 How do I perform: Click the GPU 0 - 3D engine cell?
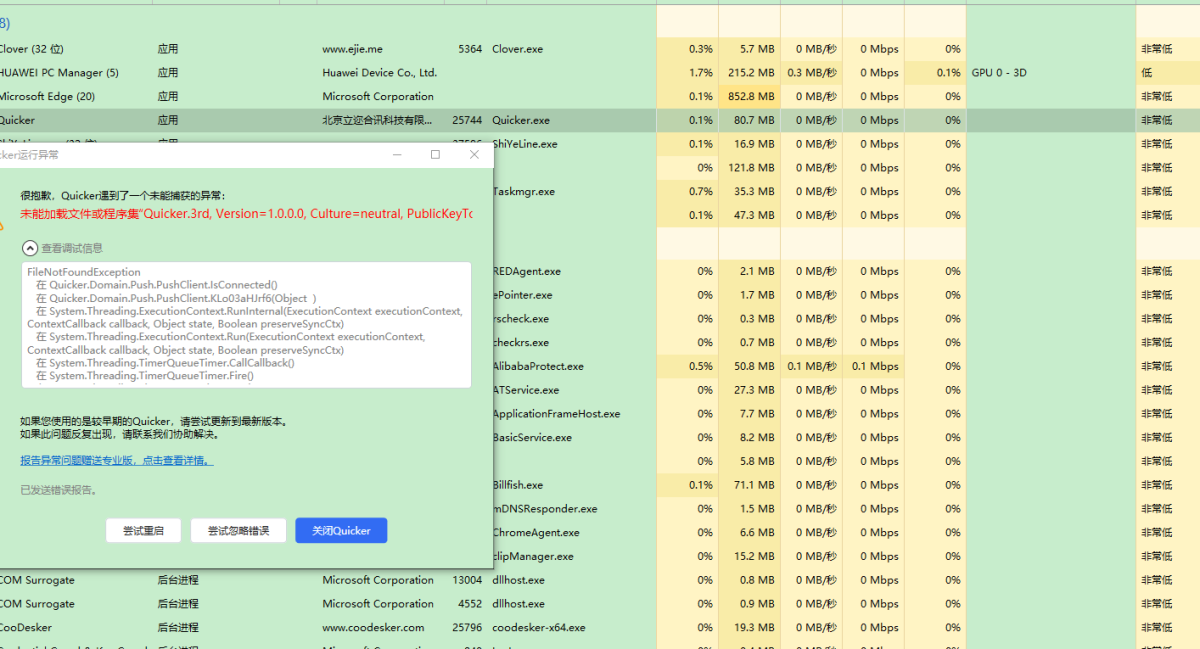[999, 73]
